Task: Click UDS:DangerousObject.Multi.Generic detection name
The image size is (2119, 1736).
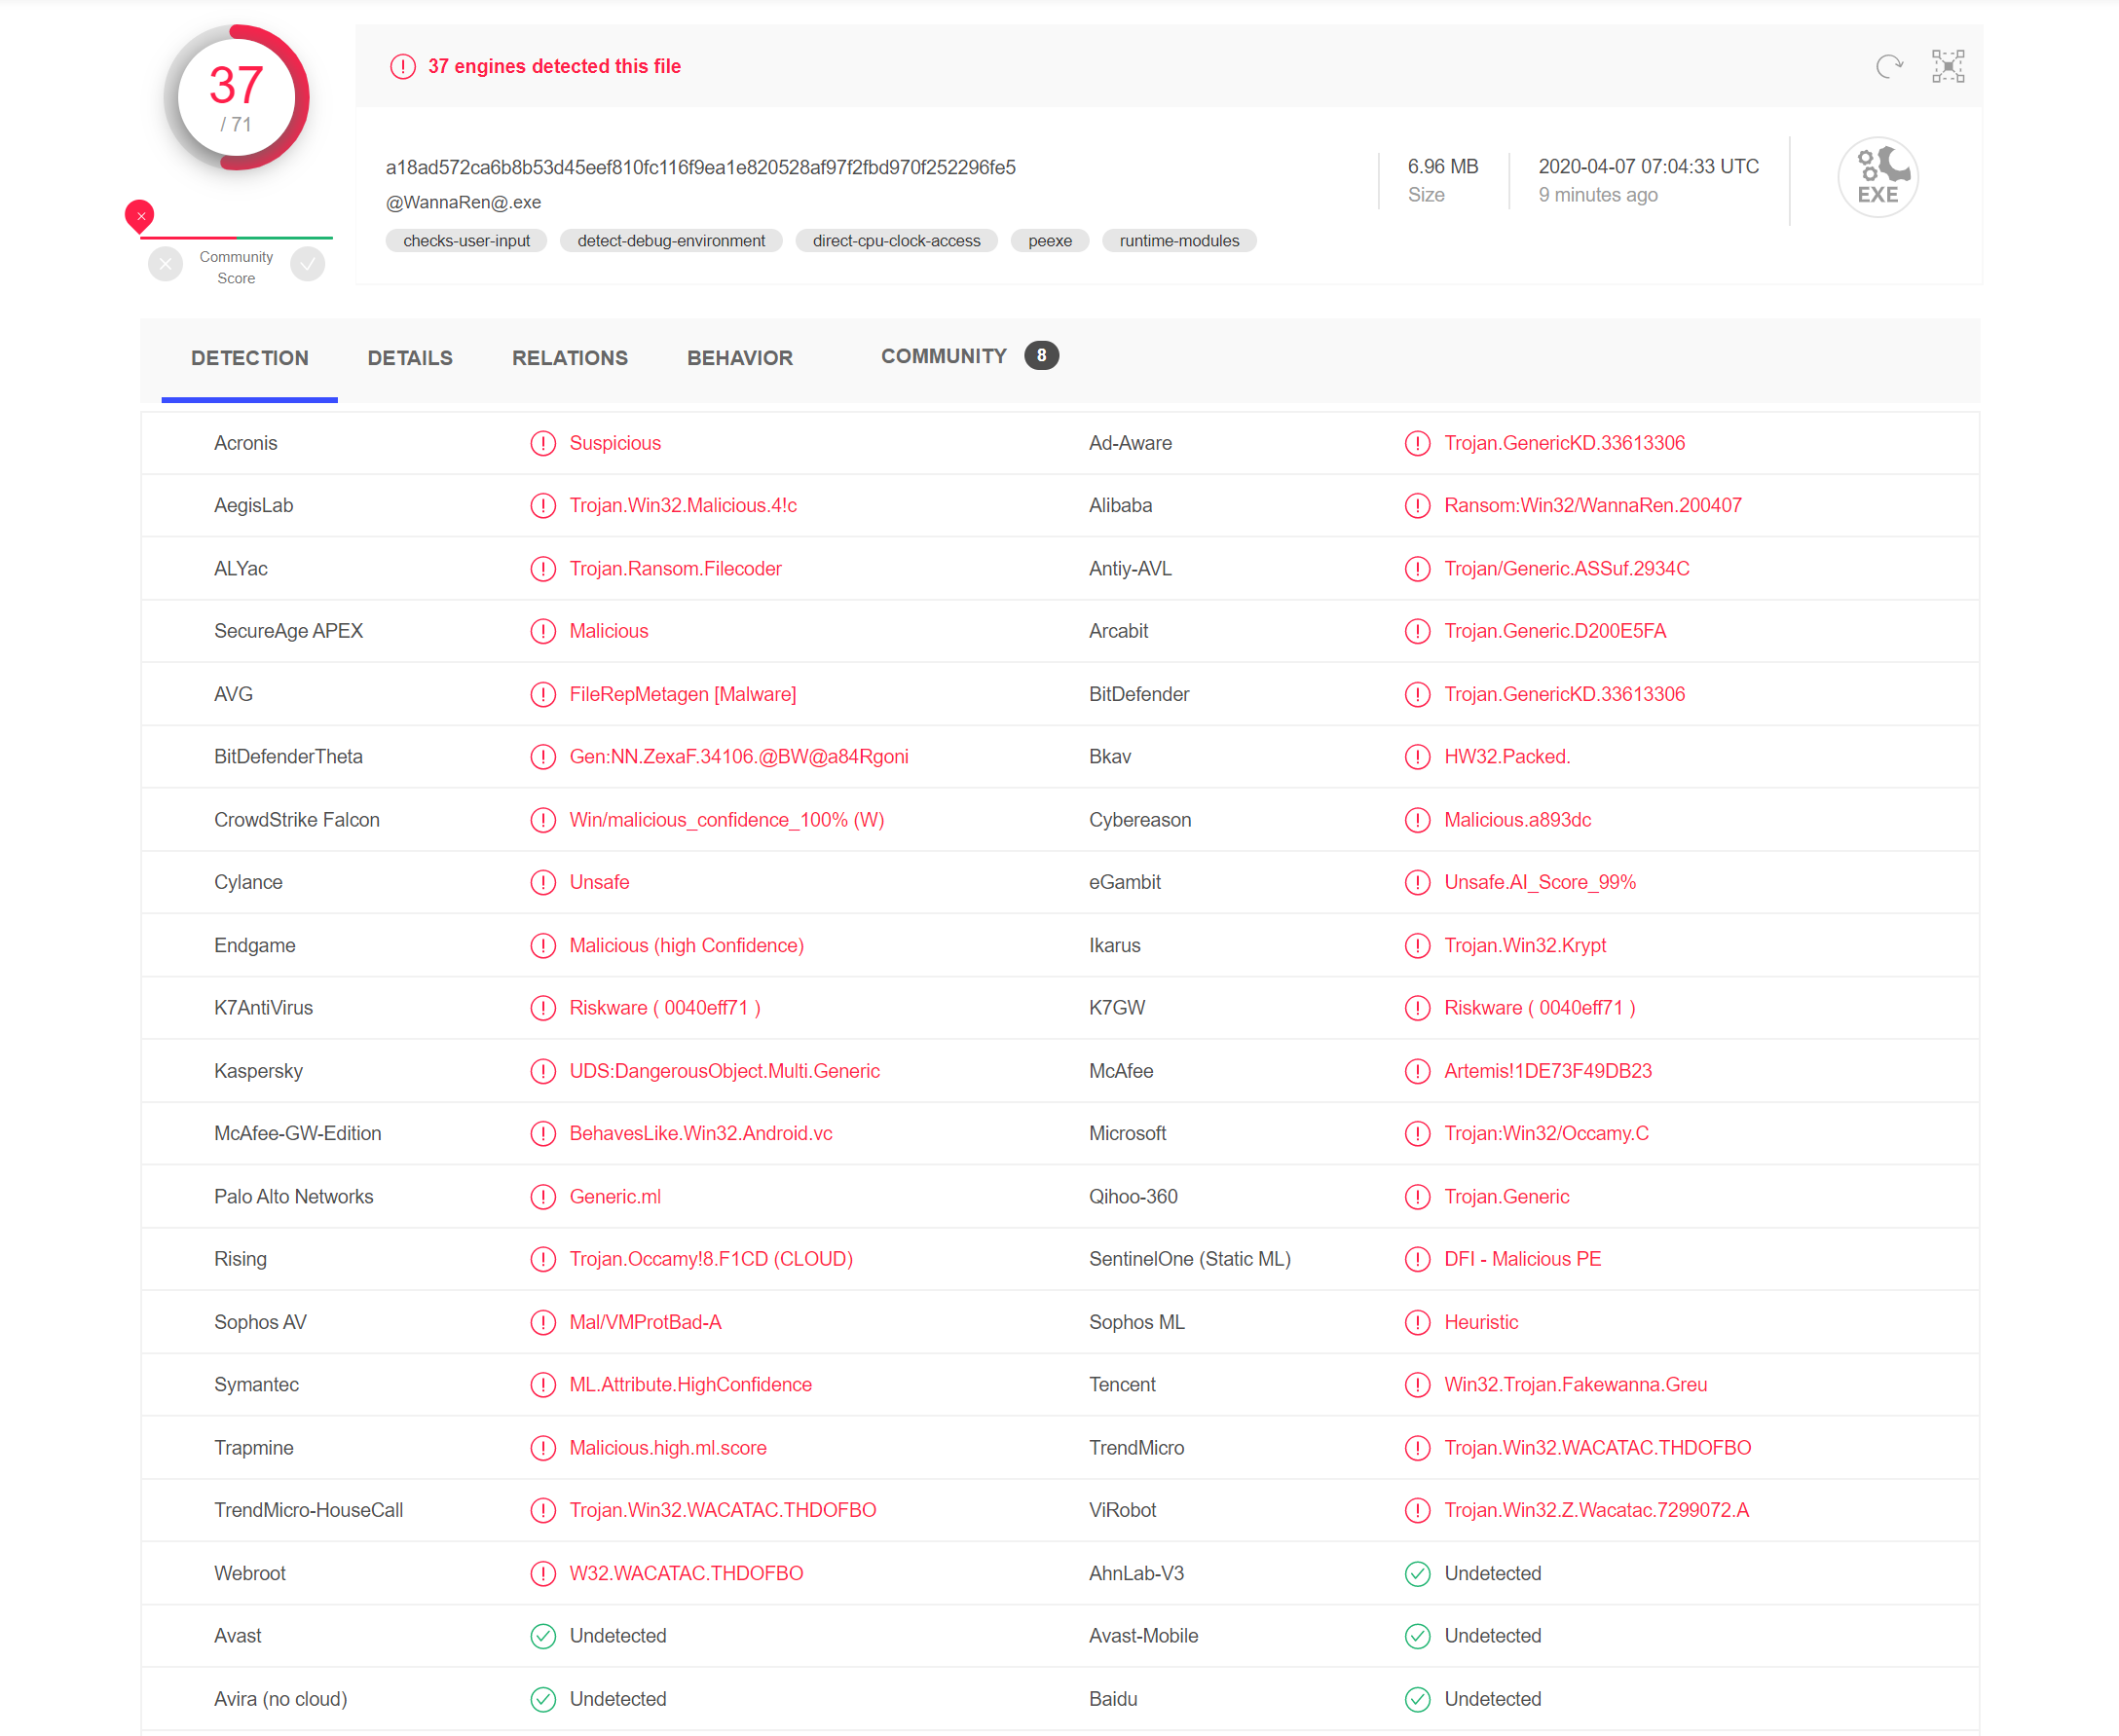Action: coord(725,1071)
